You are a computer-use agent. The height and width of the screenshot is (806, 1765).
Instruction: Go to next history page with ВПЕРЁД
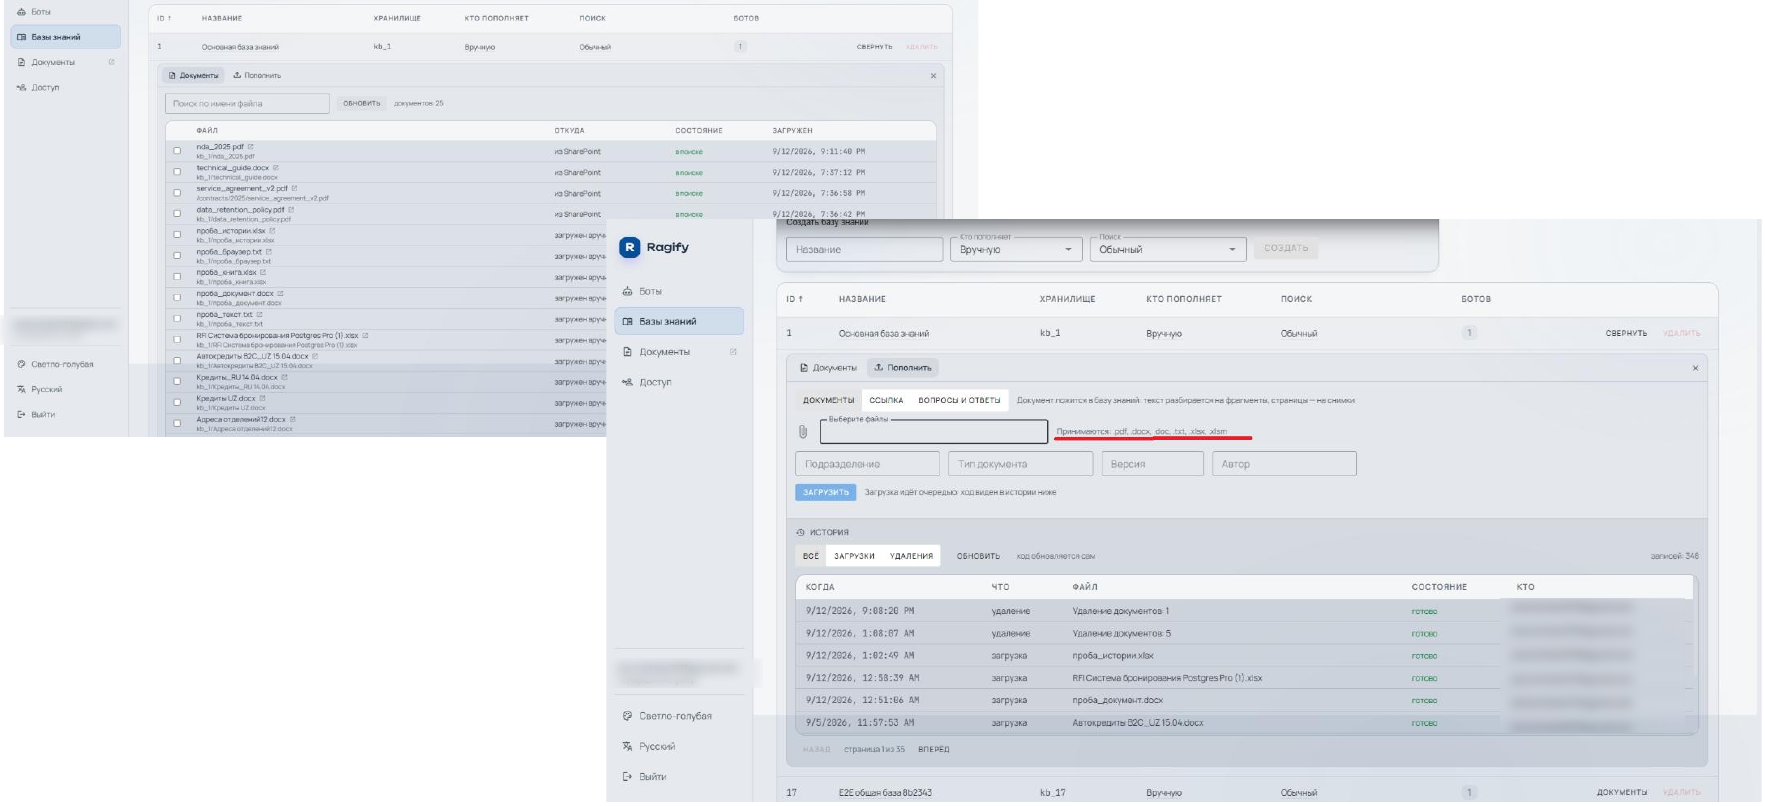tap(933, 749)
